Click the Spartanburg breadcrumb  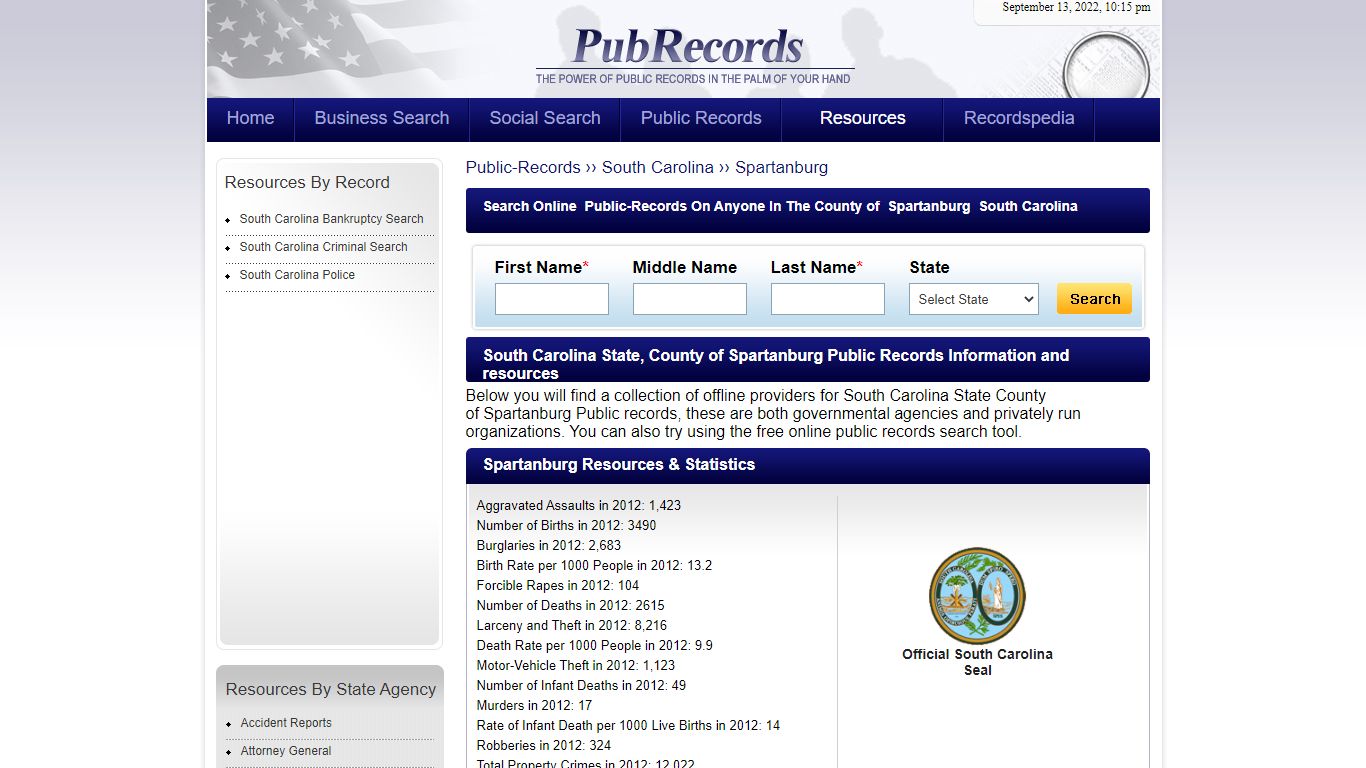click(781, 167)
